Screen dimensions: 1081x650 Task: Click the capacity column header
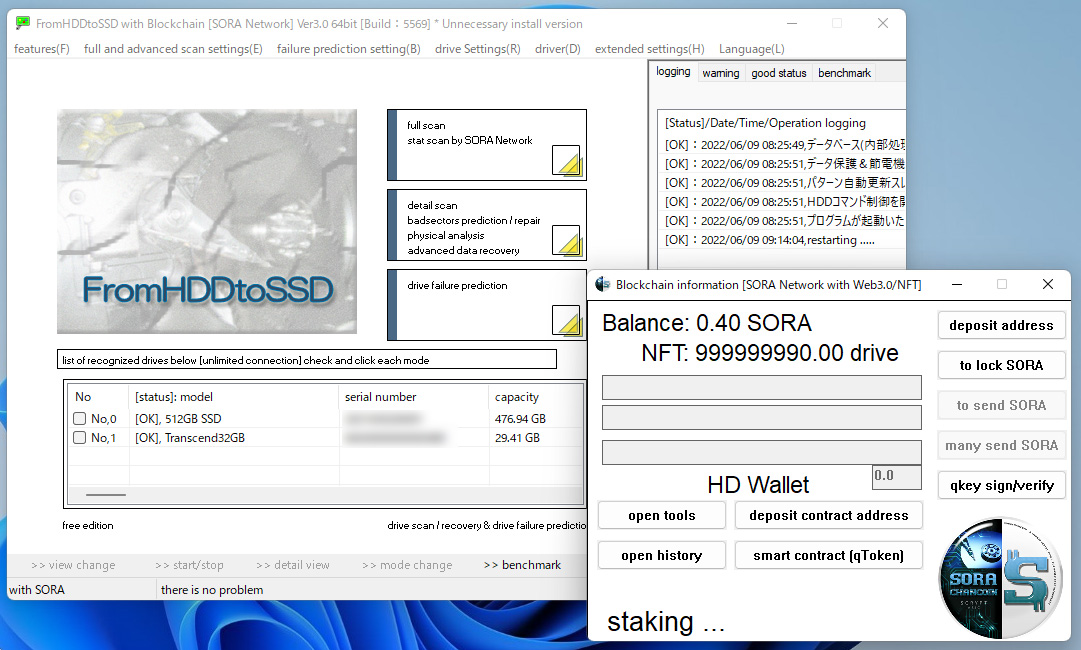536,397
